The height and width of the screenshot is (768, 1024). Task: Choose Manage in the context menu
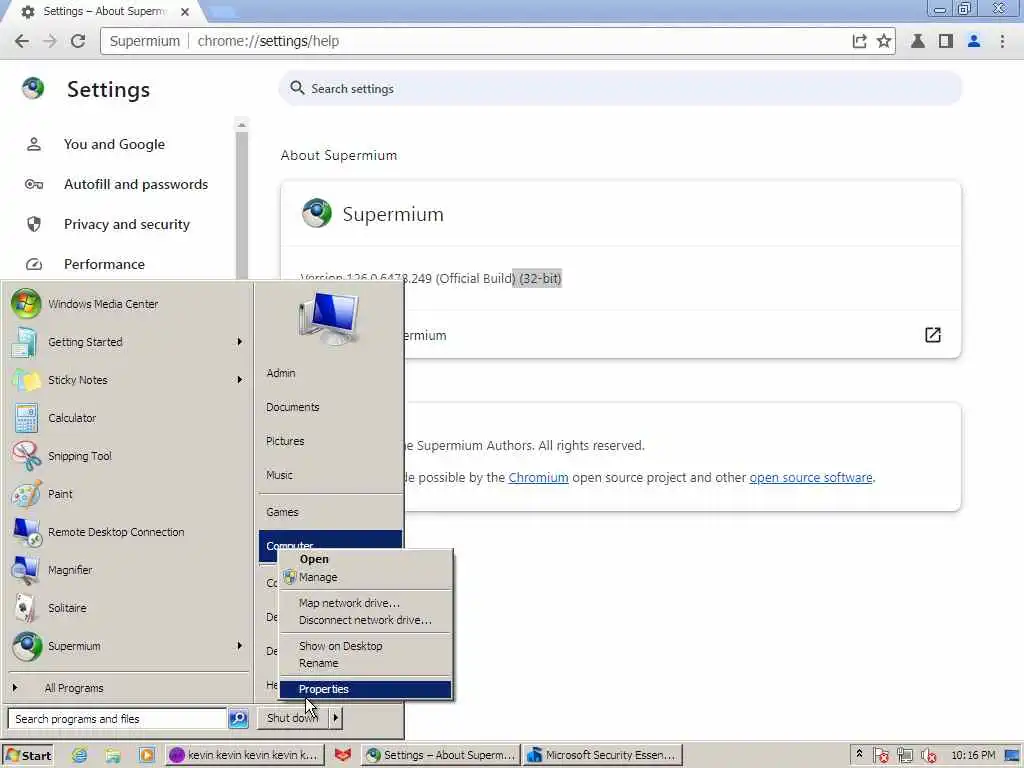coord(365,577)
